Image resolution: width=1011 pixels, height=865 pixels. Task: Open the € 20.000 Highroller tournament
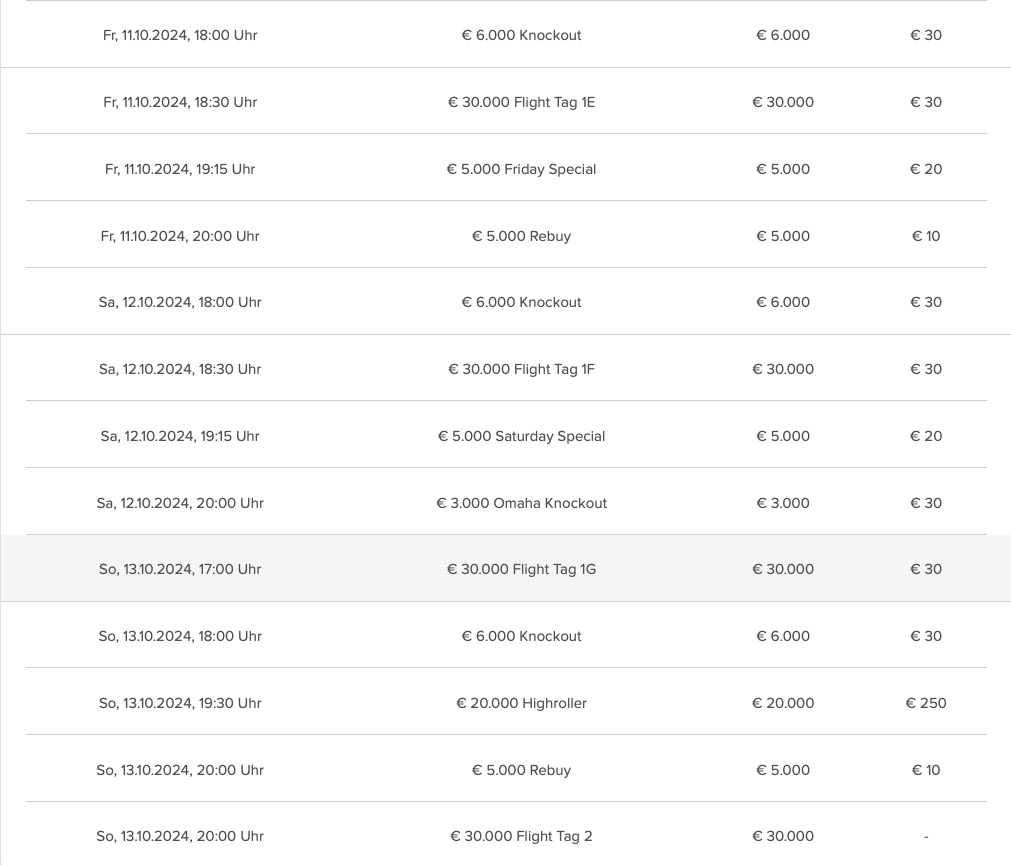(521, 703)
